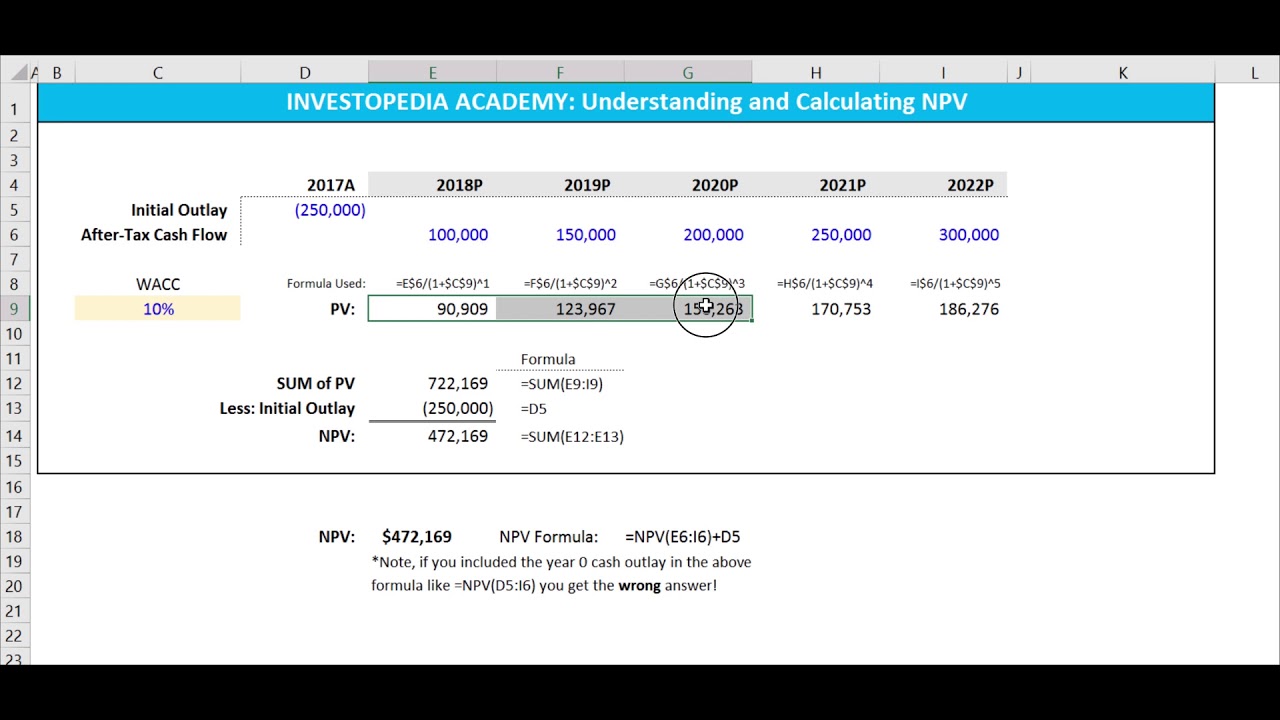This screenshot has height=720, width=1280.
Task: Click the INVESTOPEDIA ACADEMY title cell
Action: (x=626, y=102)
